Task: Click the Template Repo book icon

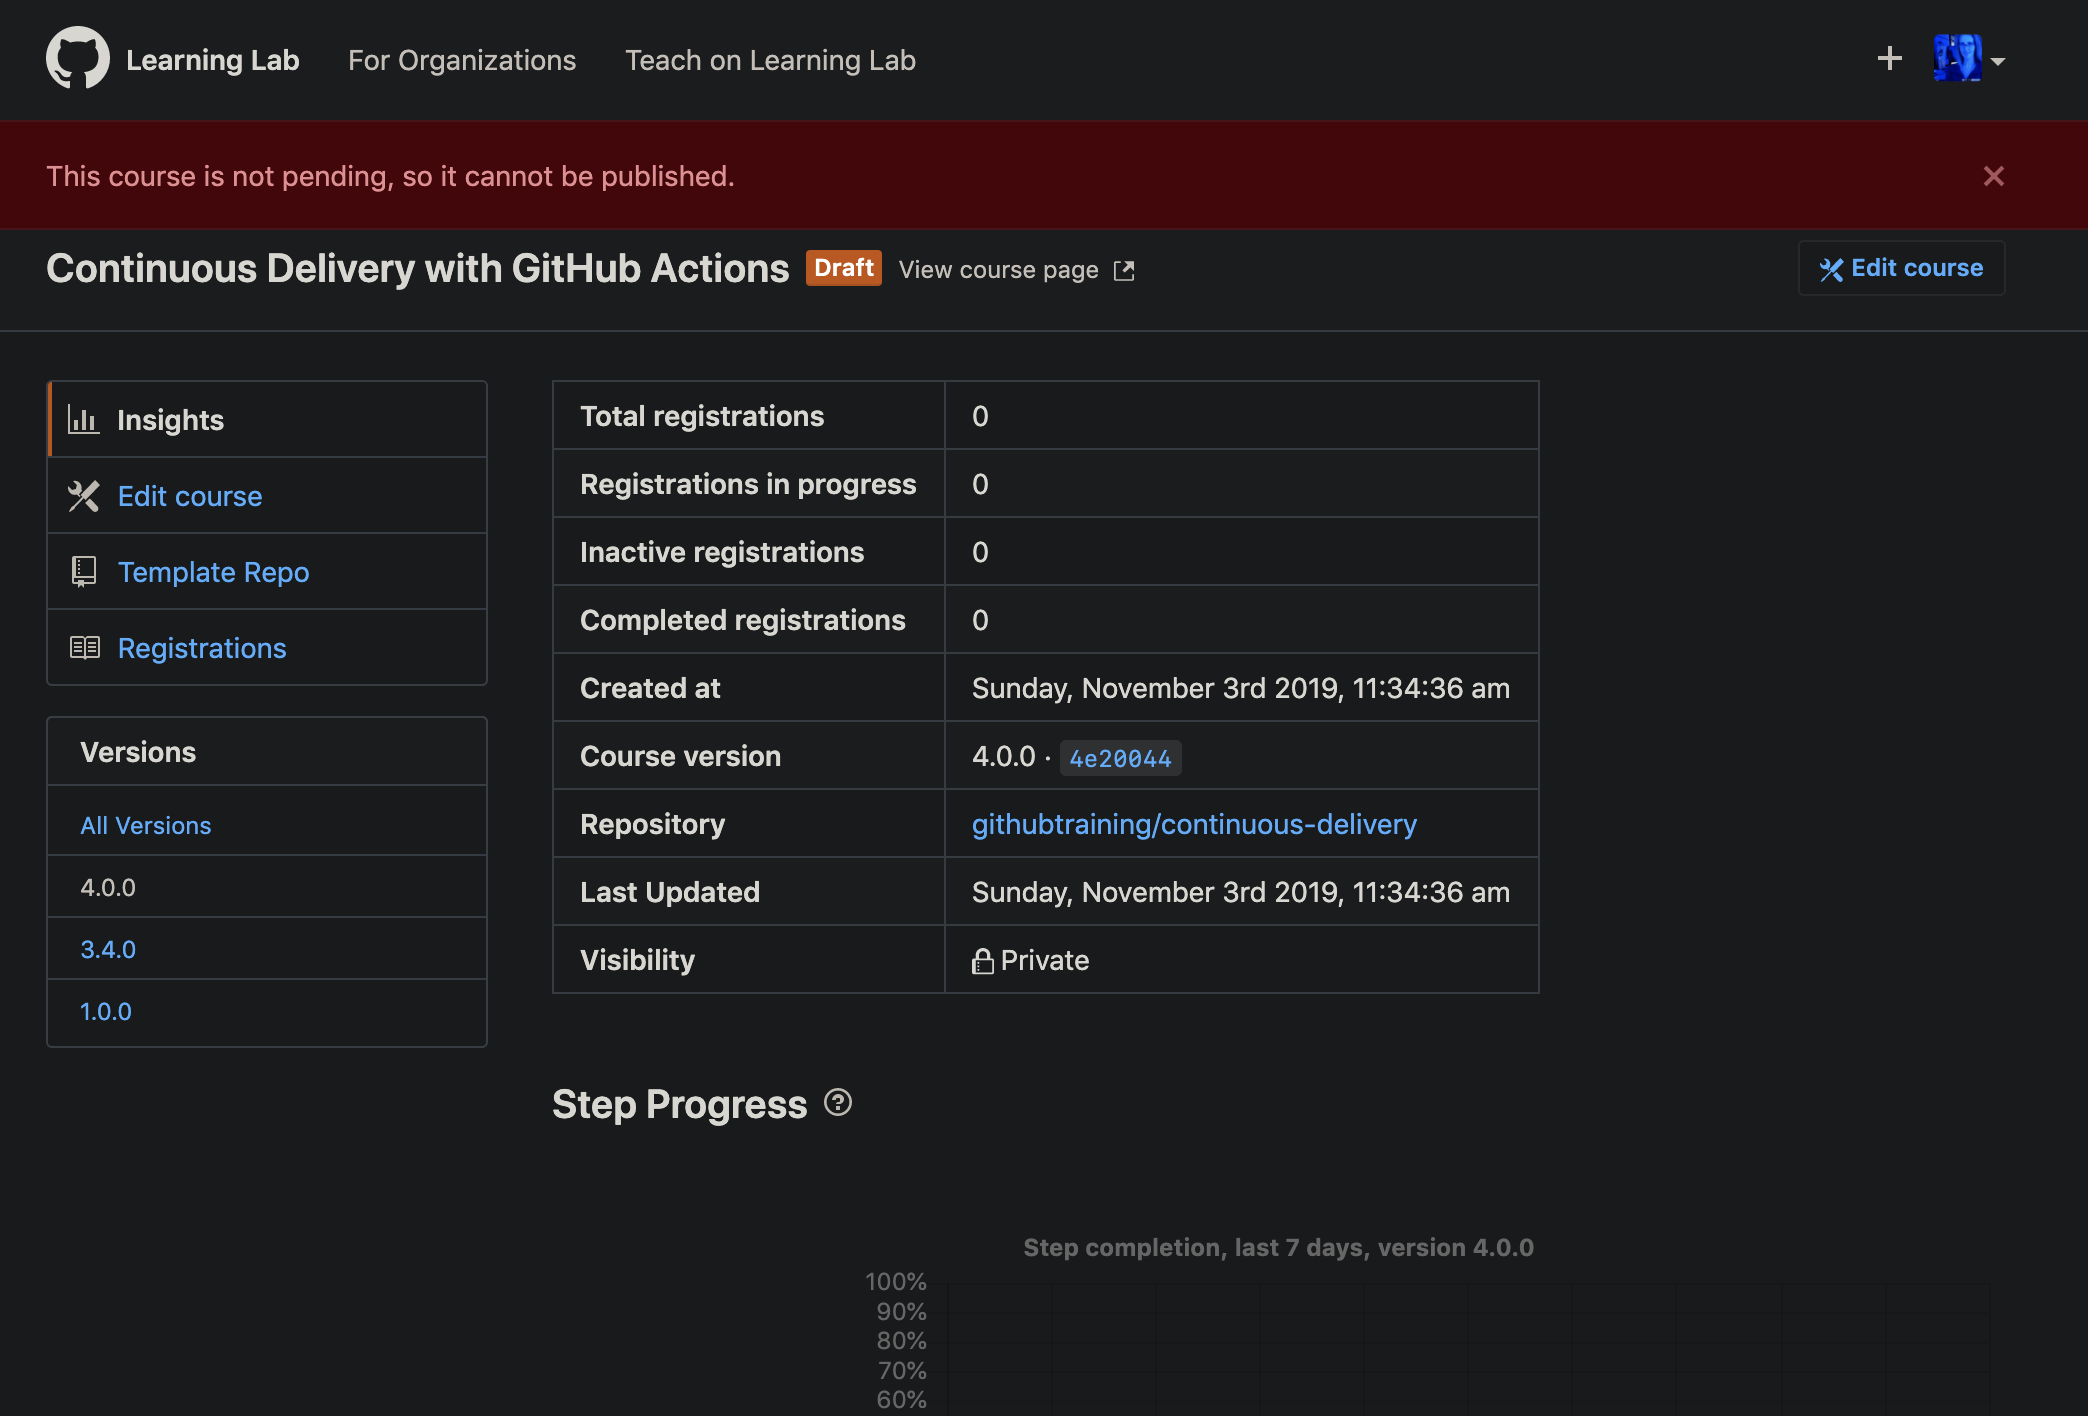Action: 84,571
